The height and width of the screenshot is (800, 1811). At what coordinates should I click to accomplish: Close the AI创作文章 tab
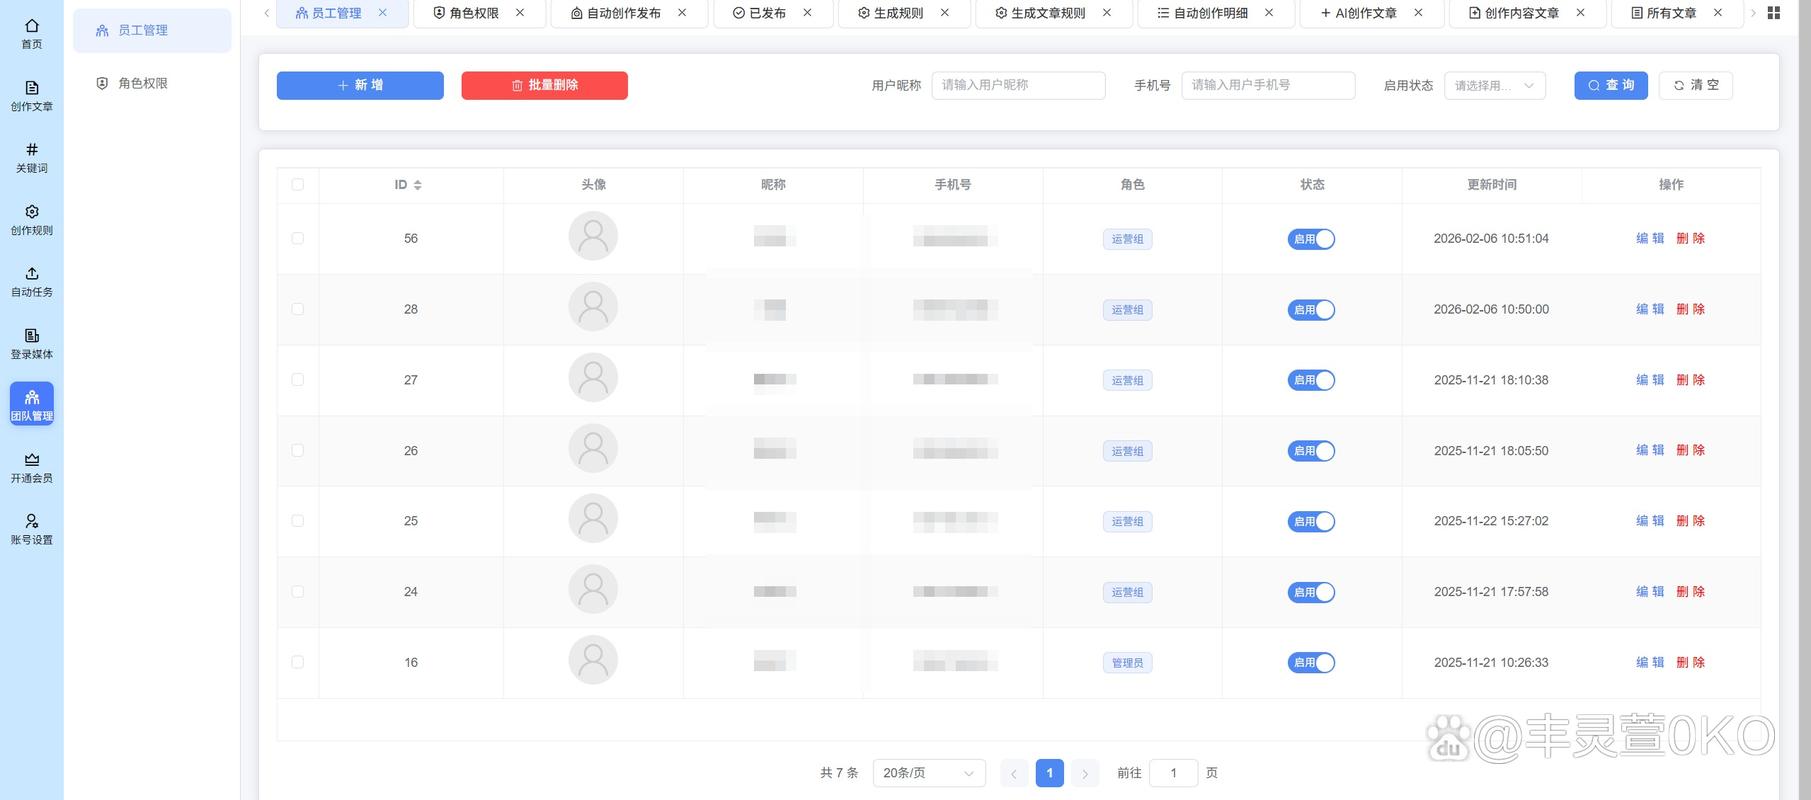tap(1418, 13)
